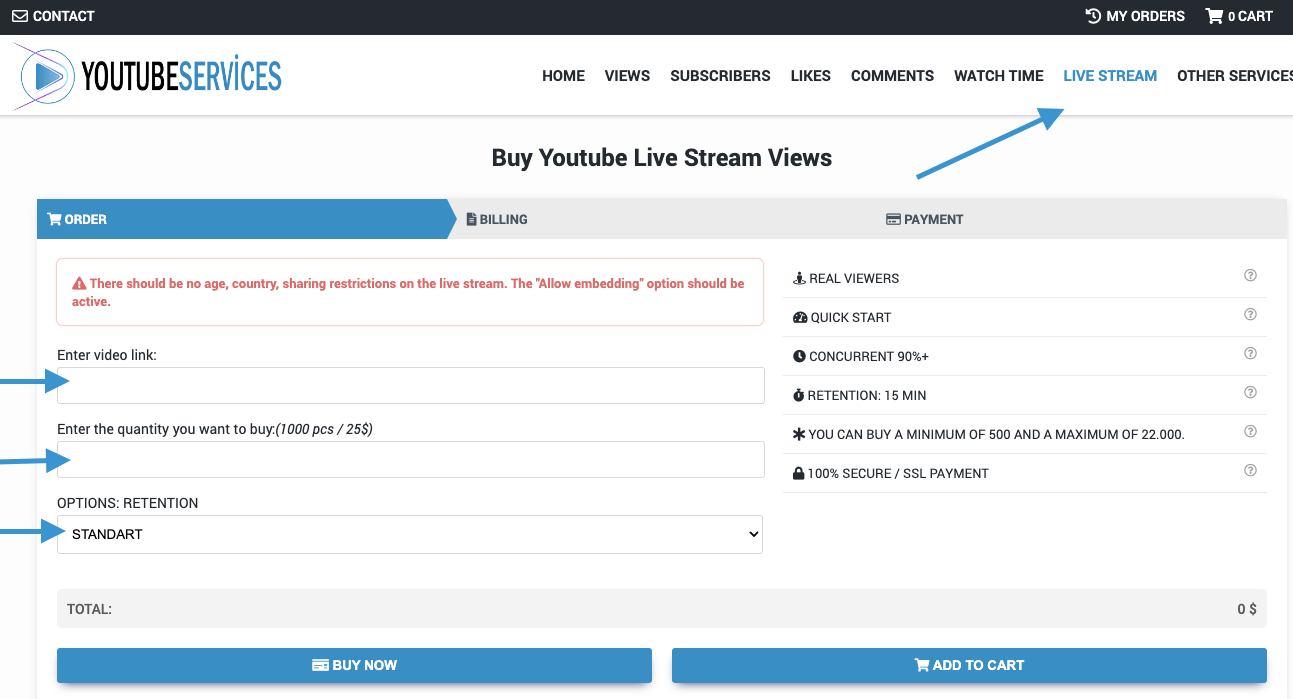Click the Enter video link label
Viewport: 1293px width, 699px height.
[107, 355]
